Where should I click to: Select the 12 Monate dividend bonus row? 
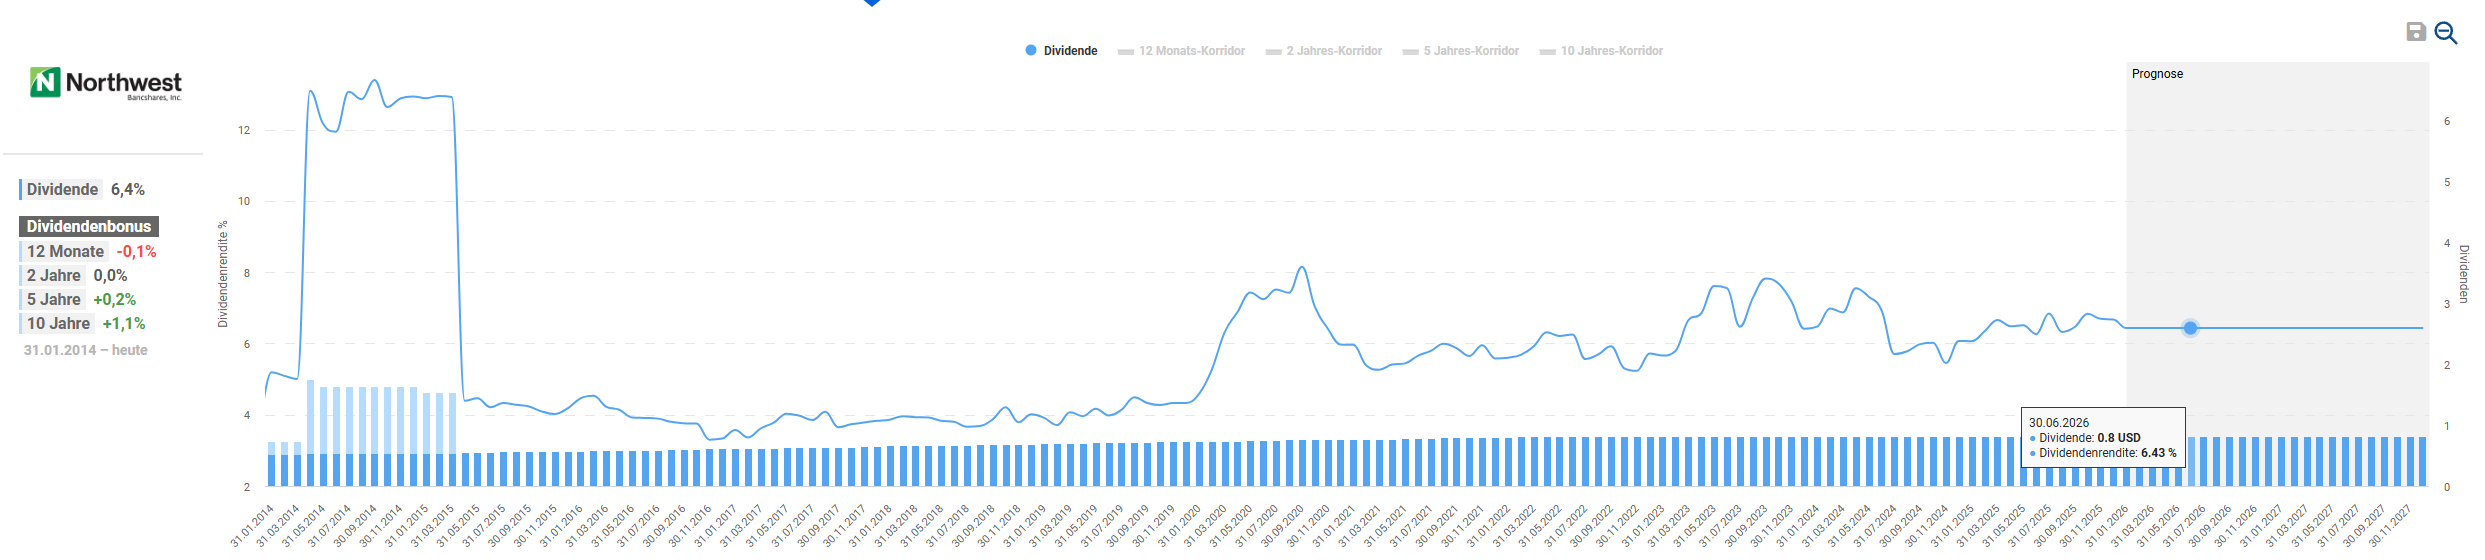[66, 252]
